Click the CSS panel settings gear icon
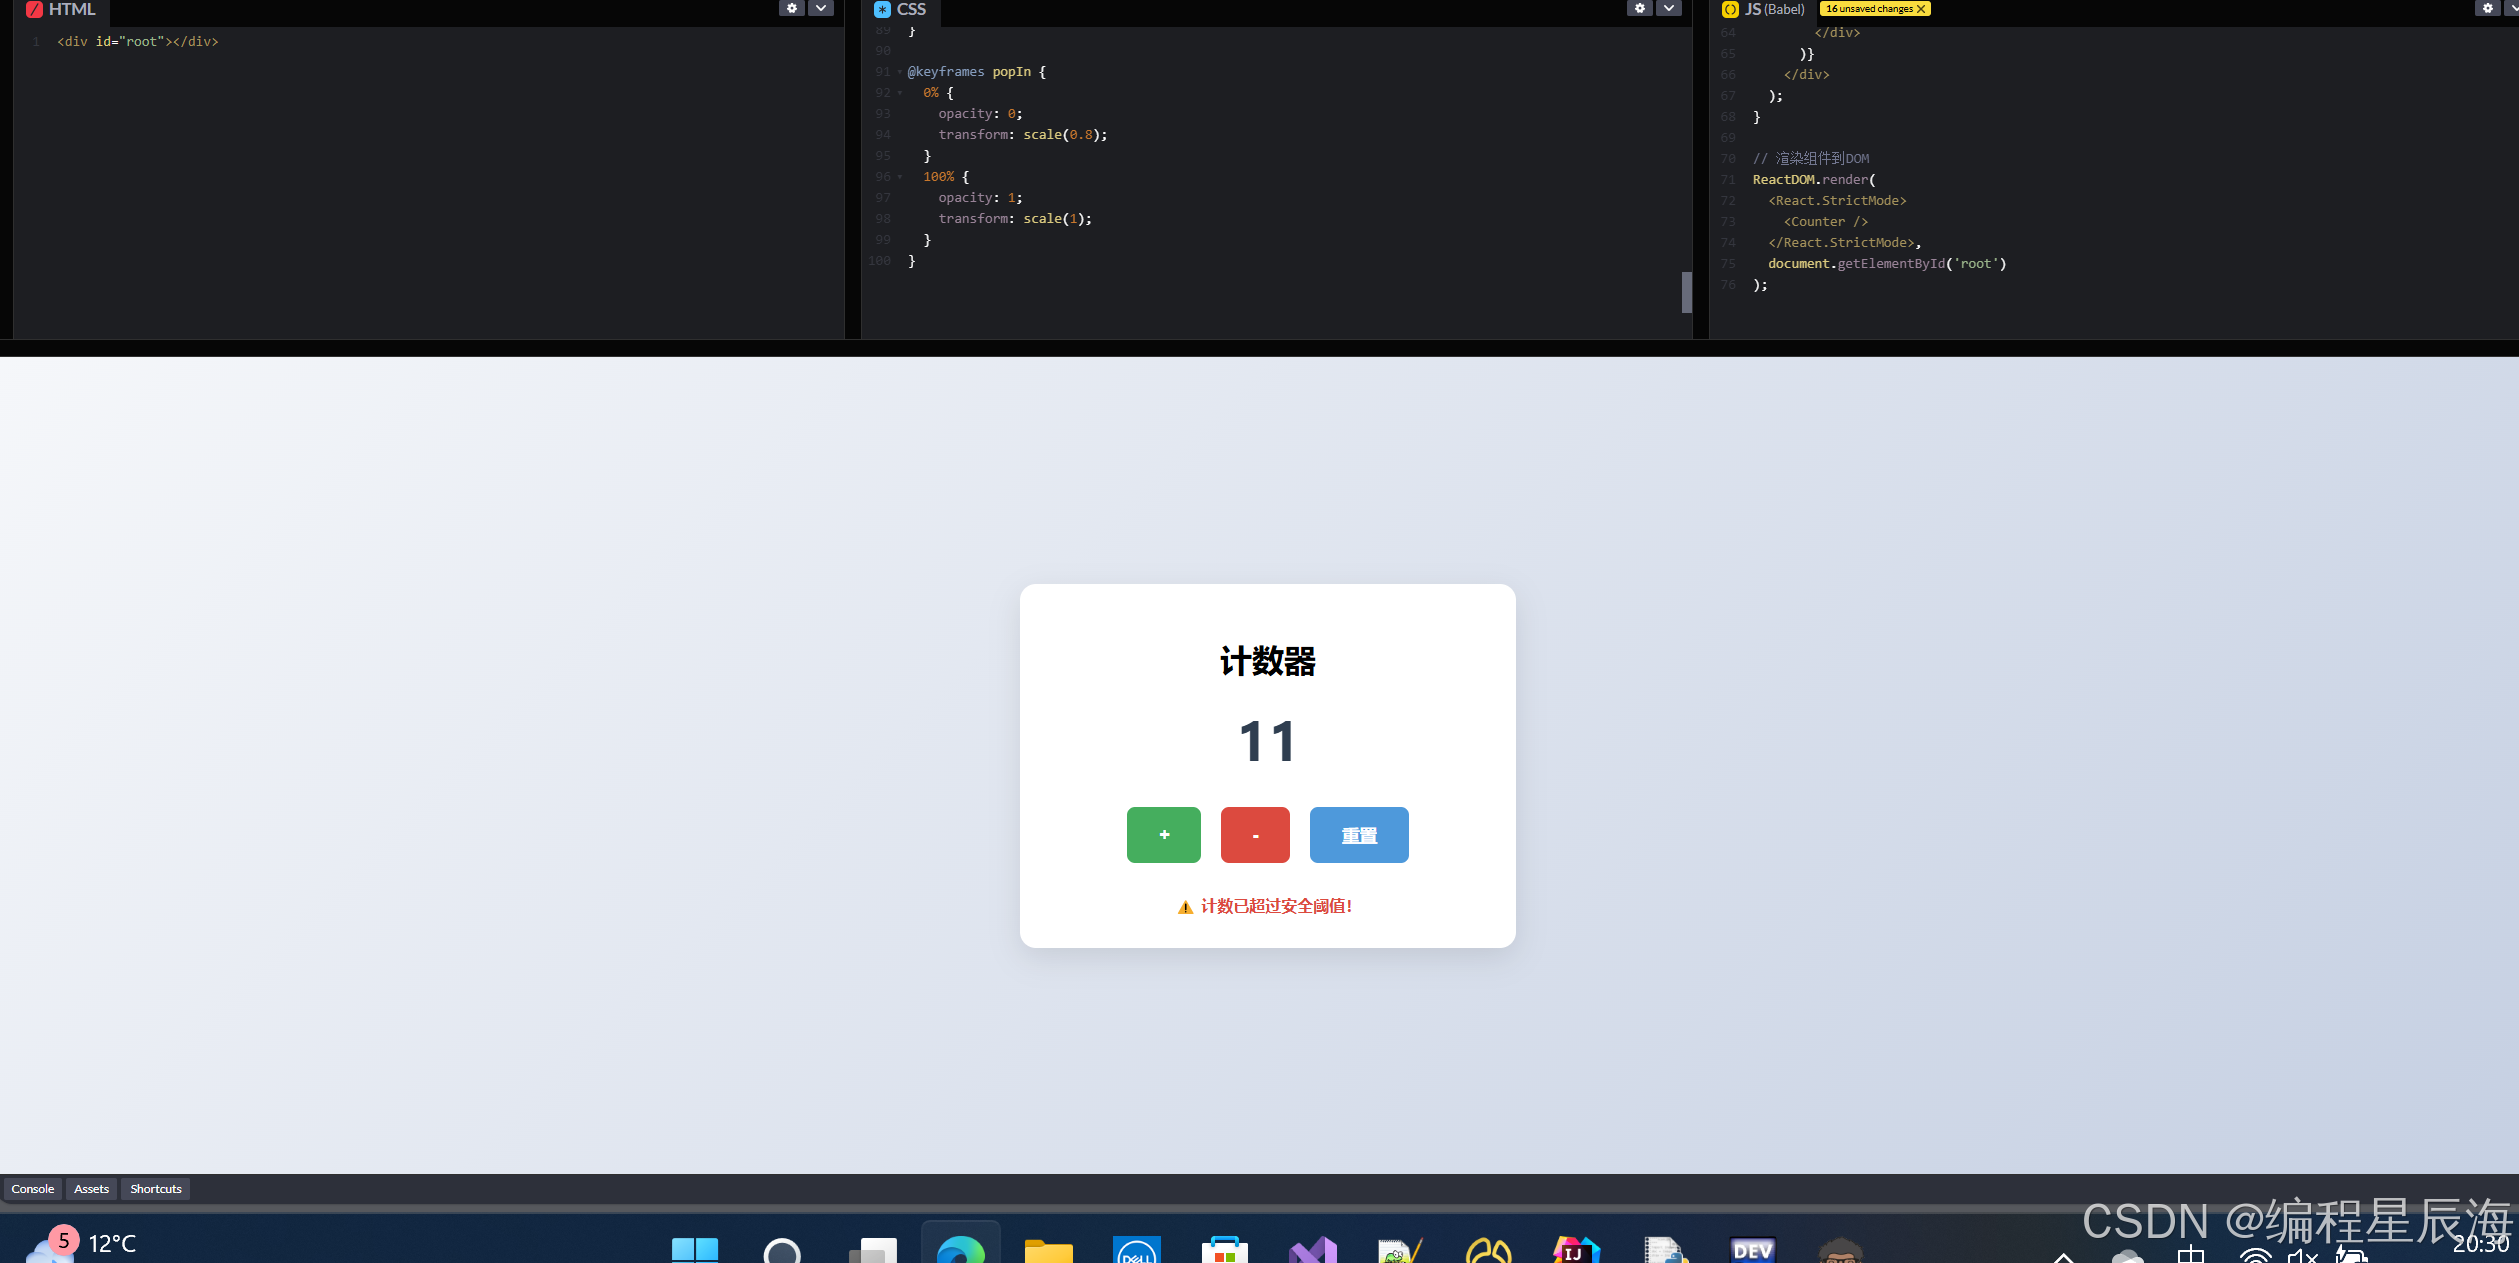Screen dimensions: 2519x1263 tap(1640, 10)
